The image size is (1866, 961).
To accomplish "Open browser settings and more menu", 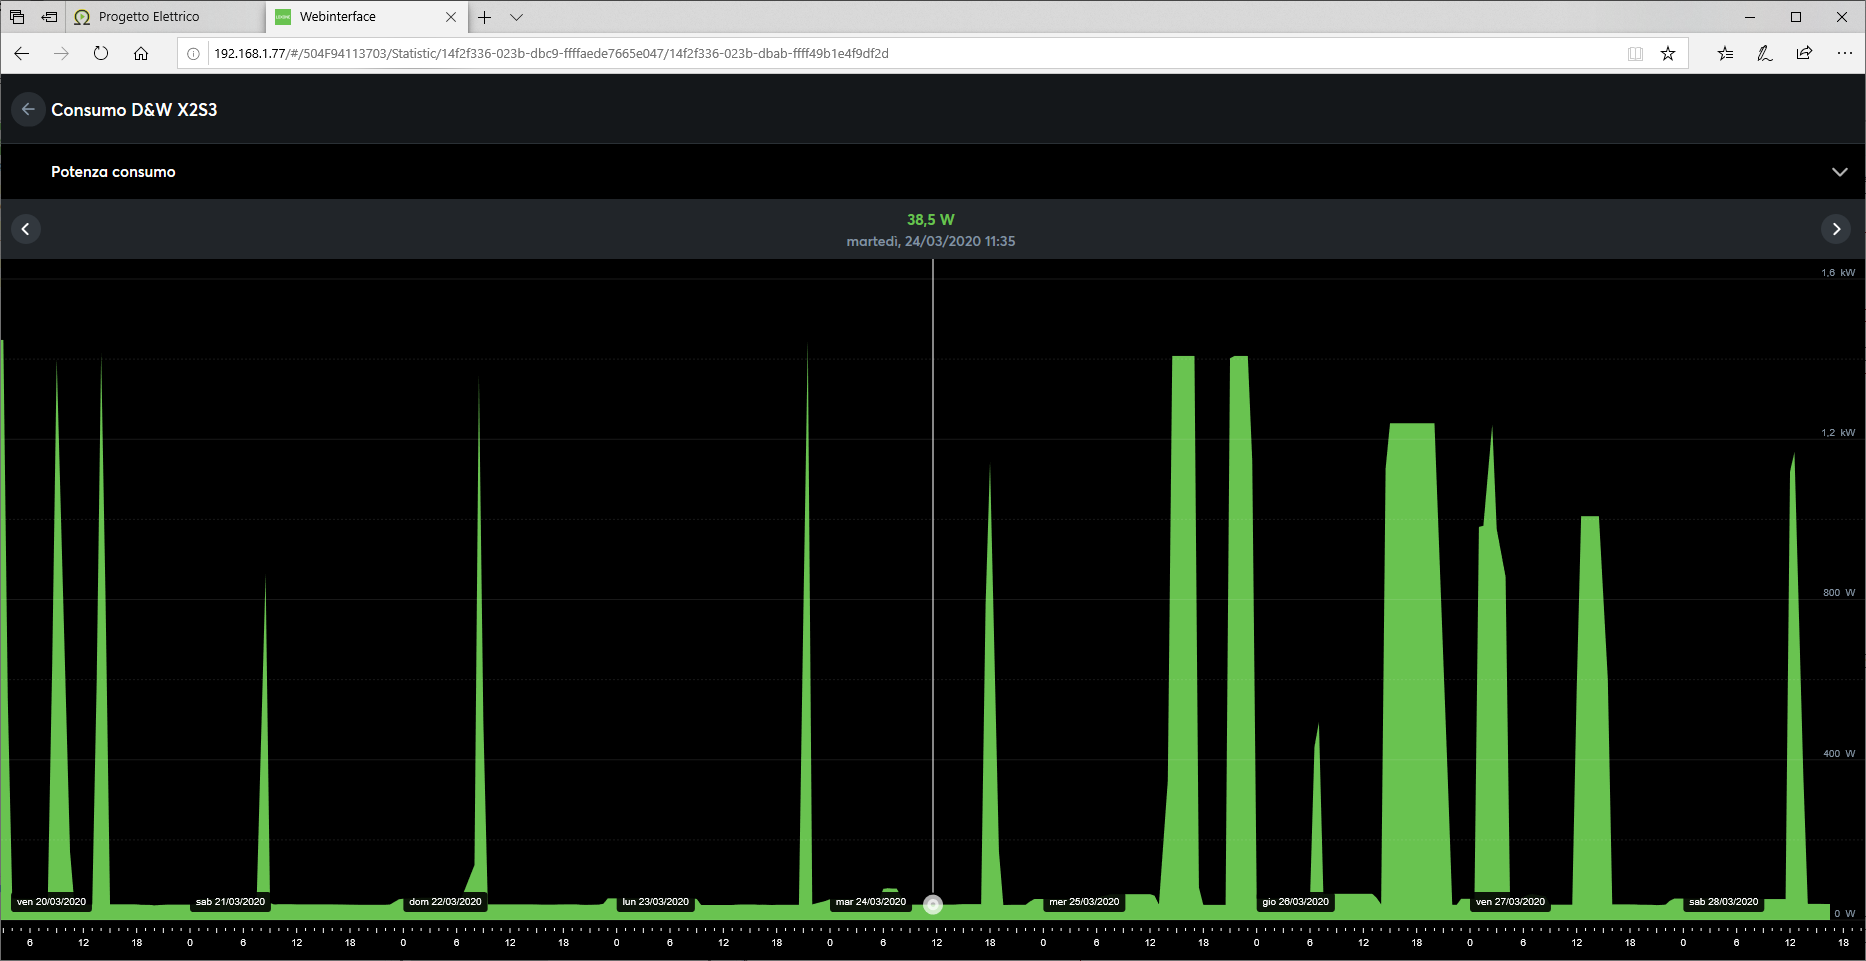I will pos(1845,53).
